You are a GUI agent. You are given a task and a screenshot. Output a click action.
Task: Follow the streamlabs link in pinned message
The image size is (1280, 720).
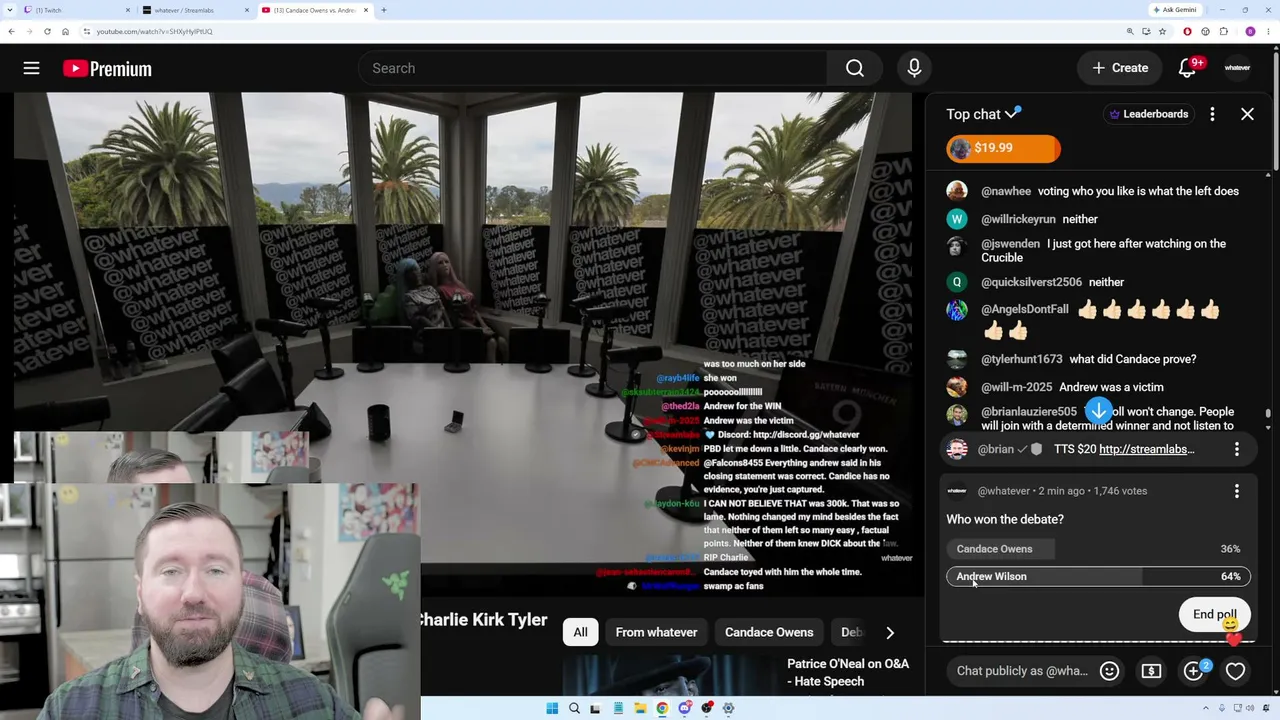(1146, 449)
